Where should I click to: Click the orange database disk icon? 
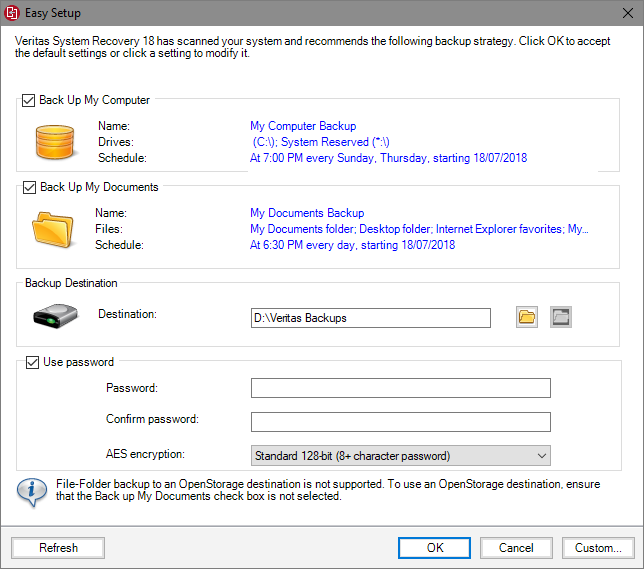pyautogui.click(x=55, y=142)
